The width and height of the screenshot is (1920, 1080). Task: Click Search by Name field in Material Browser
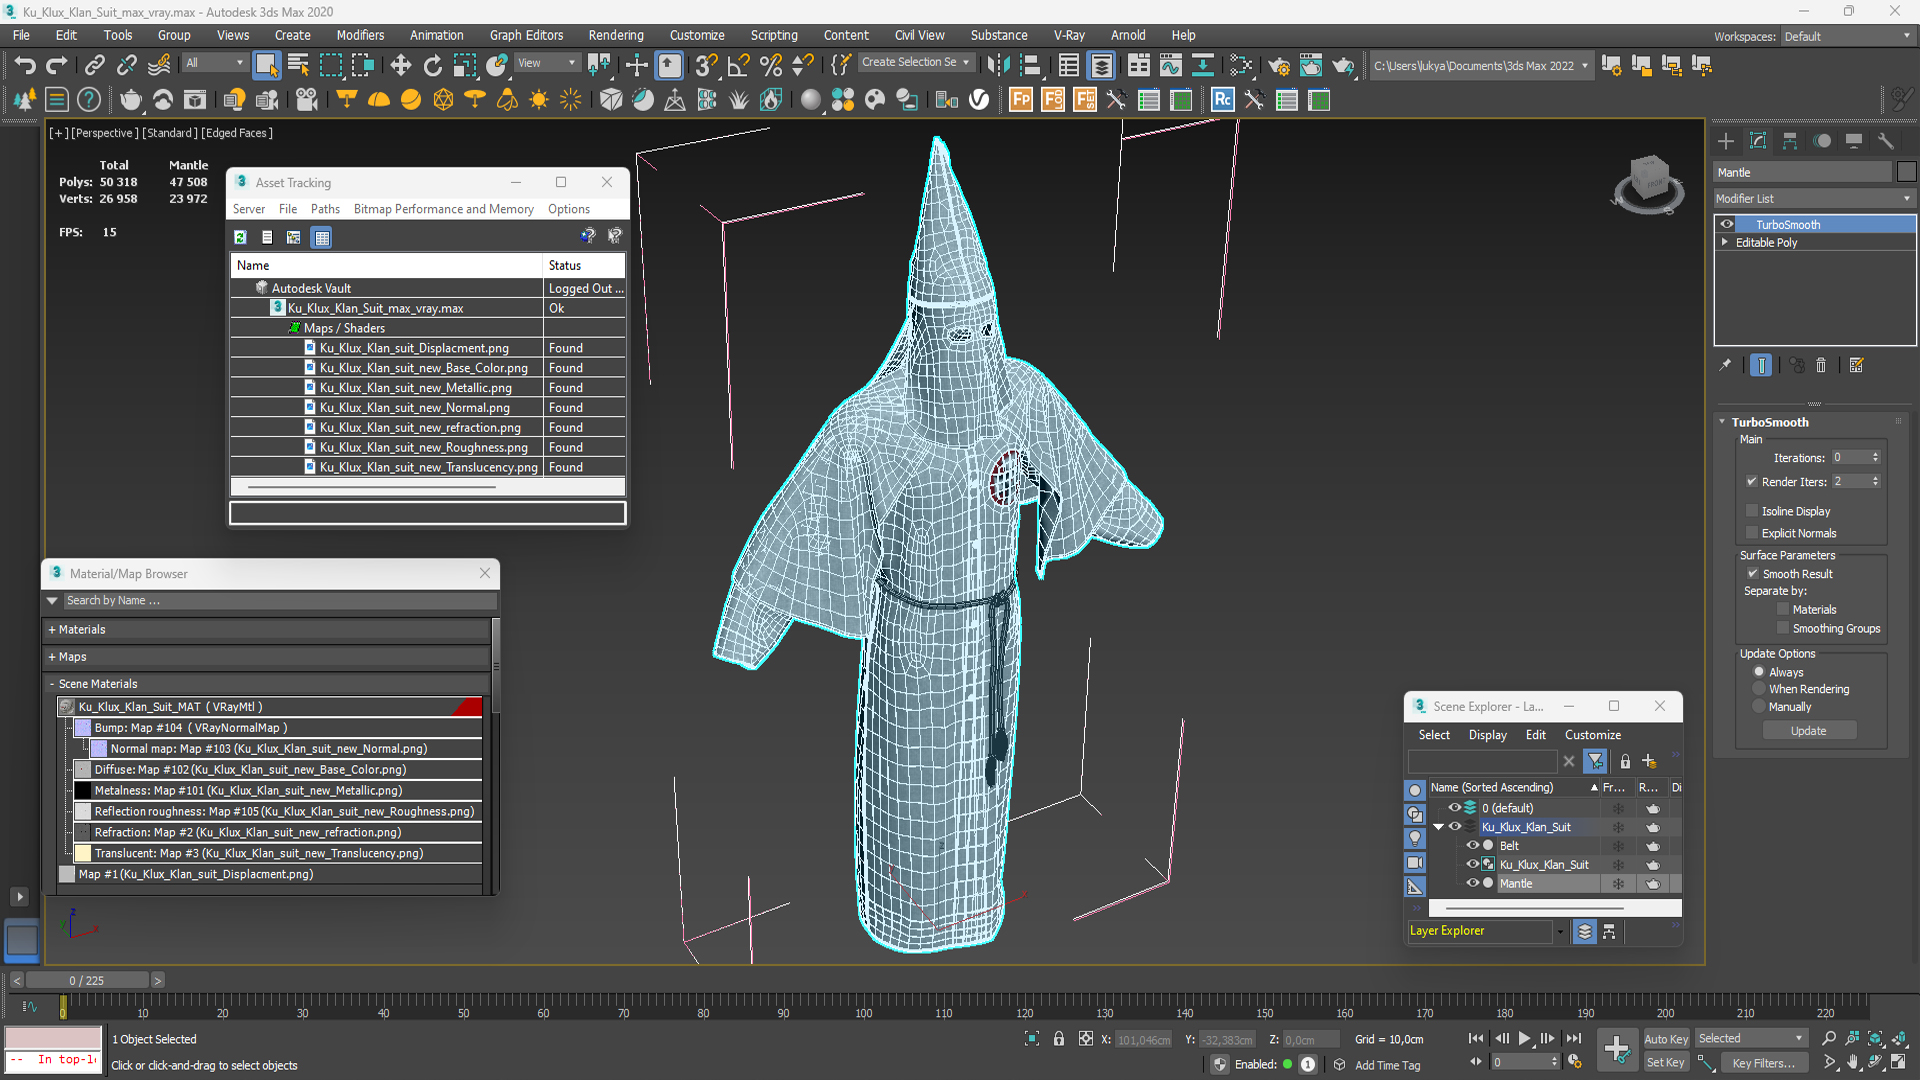tap(279, 601)
